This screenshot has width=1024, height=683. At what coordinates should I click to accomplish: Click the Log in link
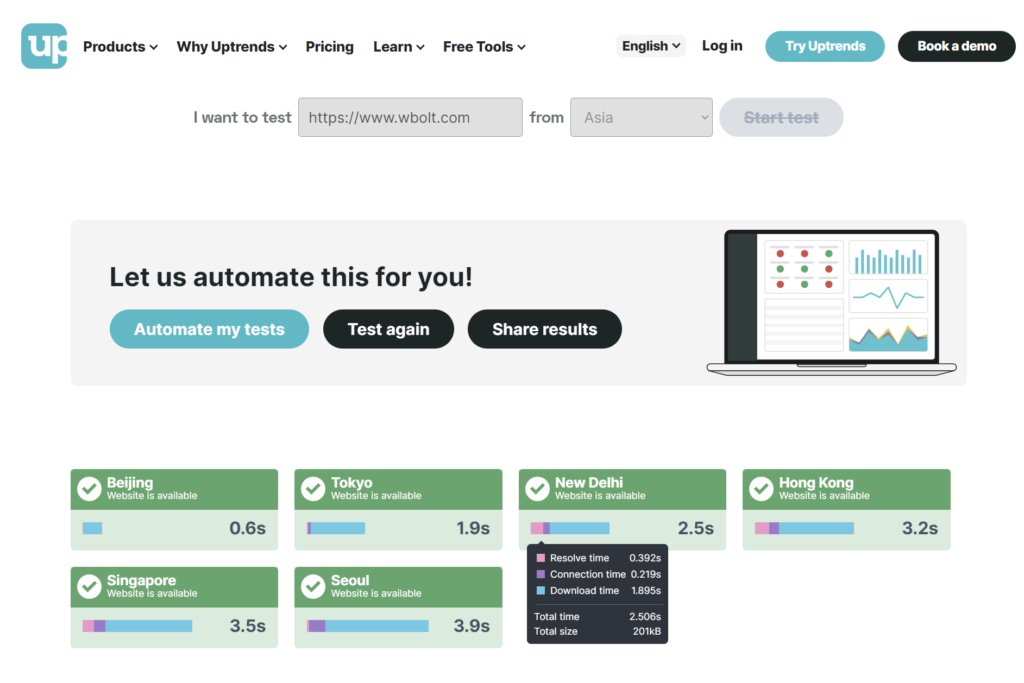[722, 46]
